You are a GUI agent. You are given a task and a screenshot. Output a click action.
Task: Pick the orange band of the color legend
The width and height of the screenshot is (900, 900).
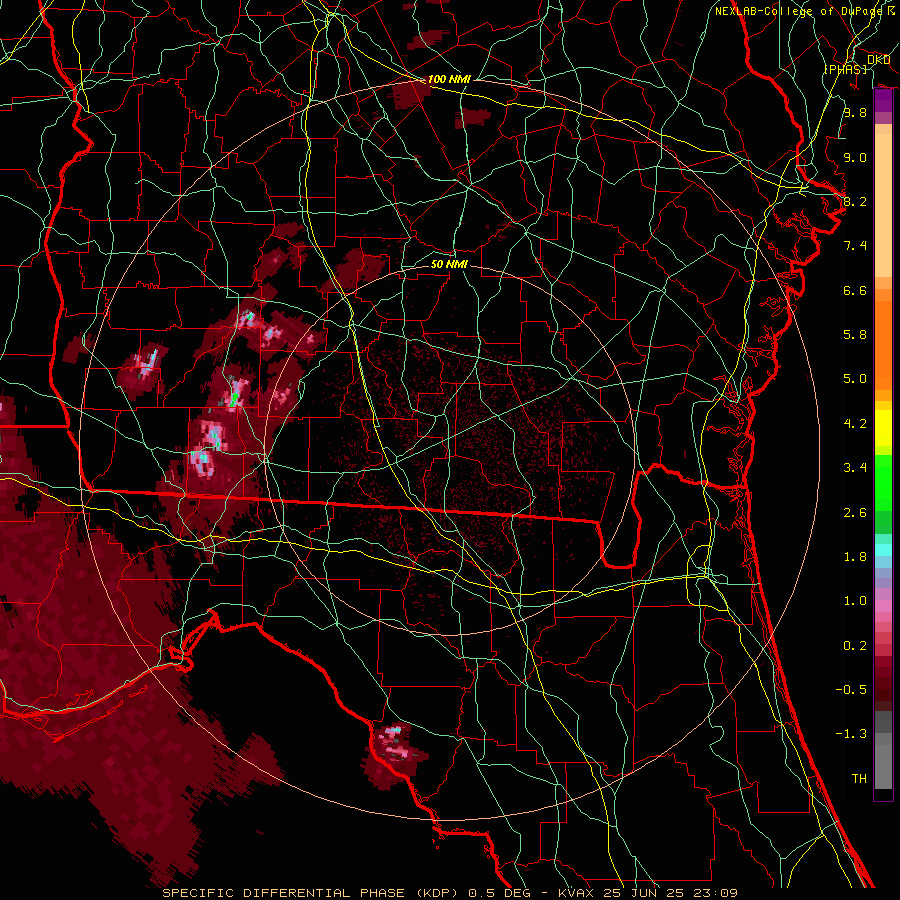pyautogui.click(x=883, y=344)
